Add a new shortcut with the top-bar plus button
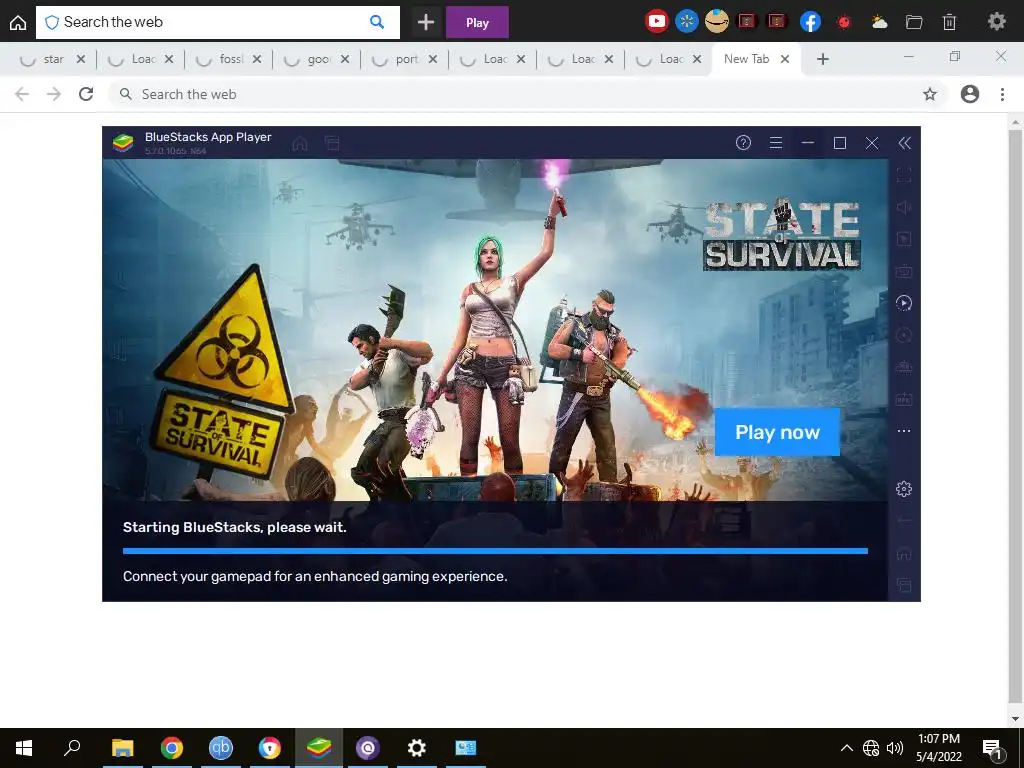 click(426, 22)
